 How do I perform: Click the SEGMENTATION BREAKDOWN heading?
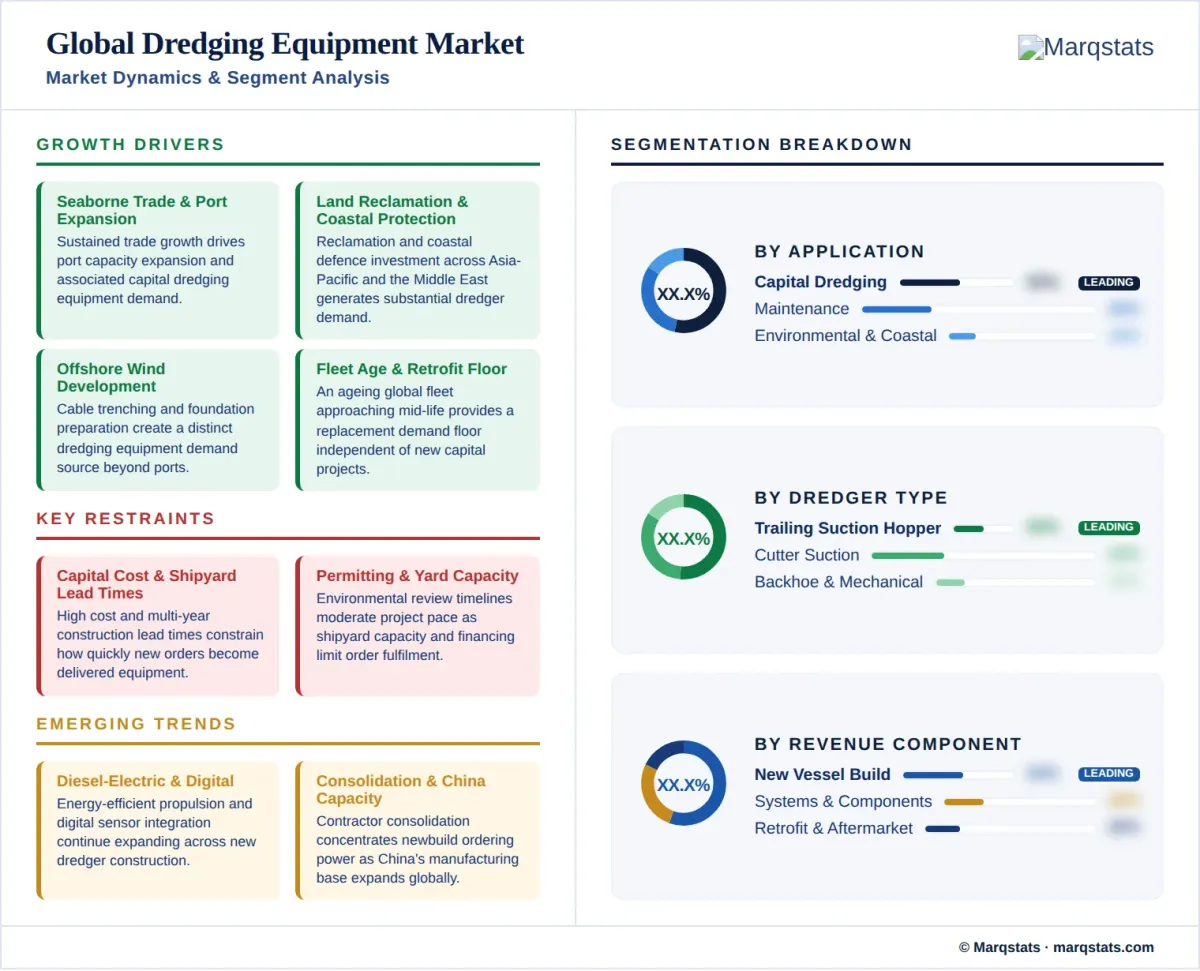click(762, 145)
